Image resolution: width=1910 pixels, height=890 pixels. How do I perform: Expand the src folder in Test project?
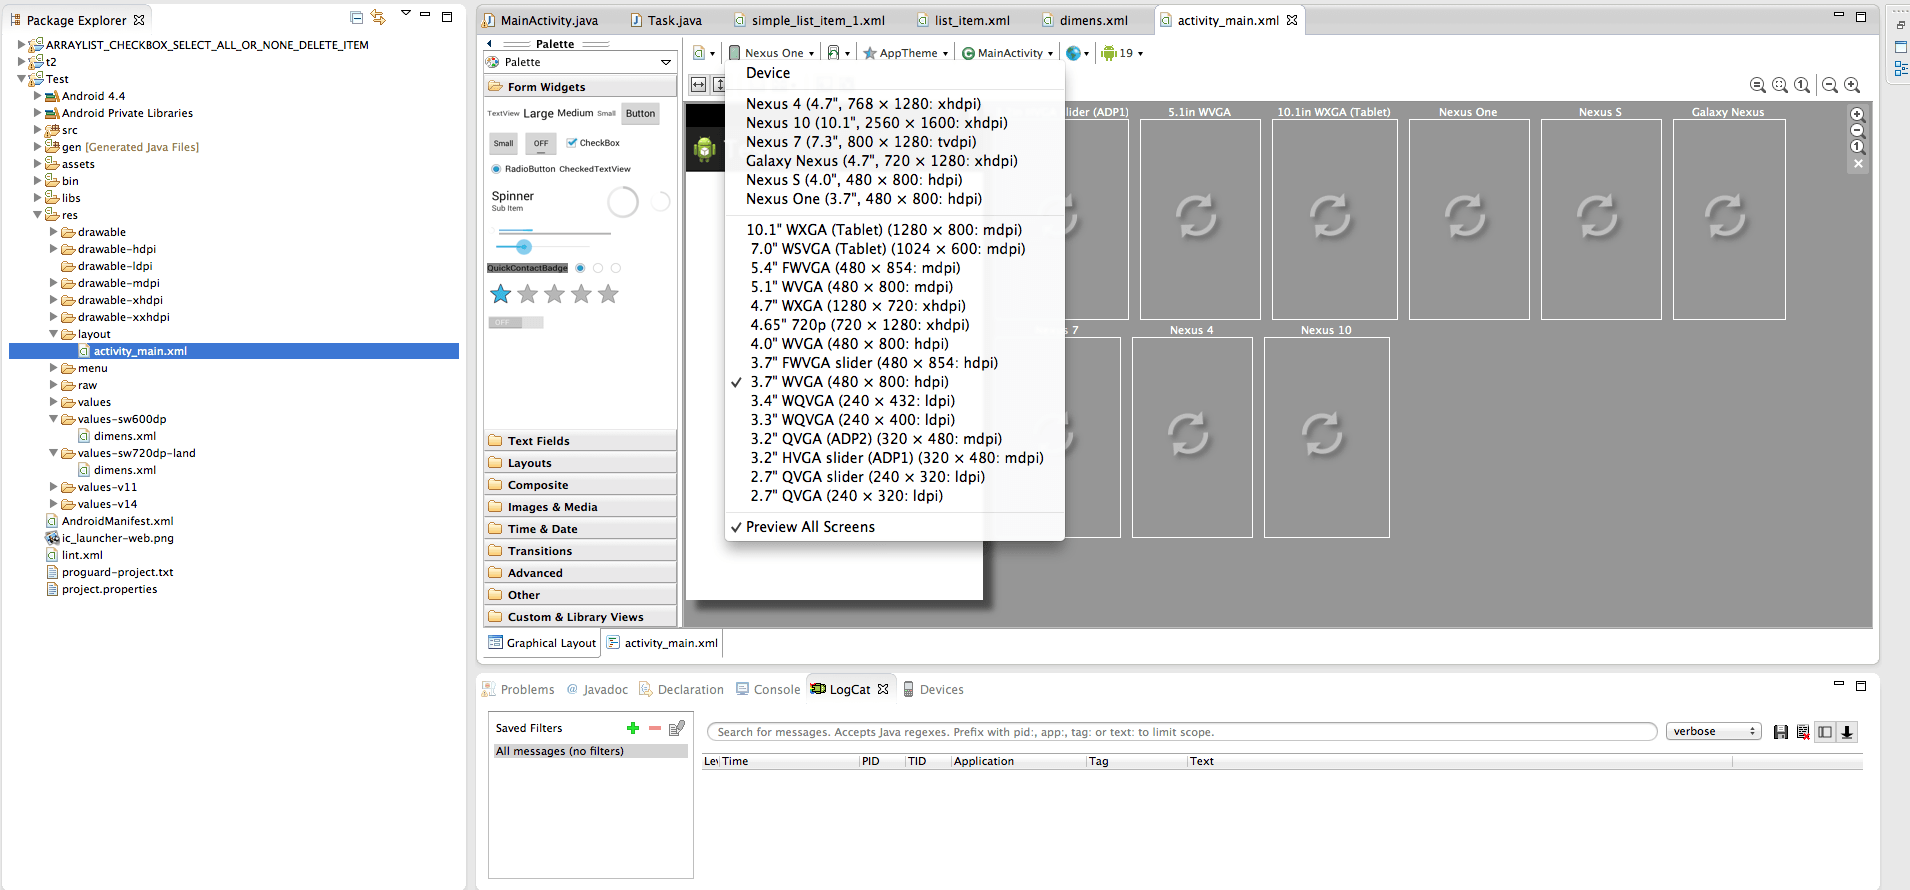(38, 130)
